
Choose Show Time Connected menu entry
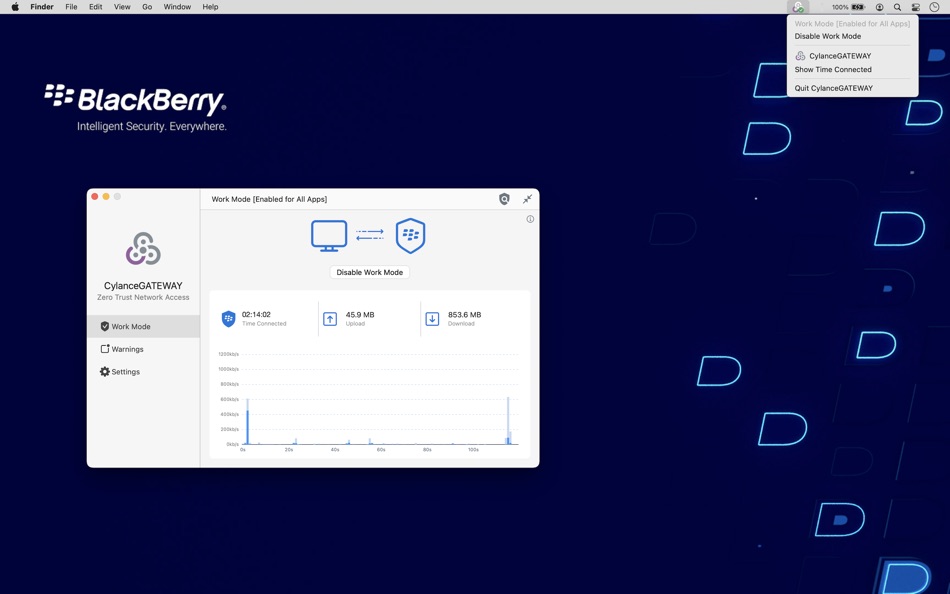coord(833,69)
